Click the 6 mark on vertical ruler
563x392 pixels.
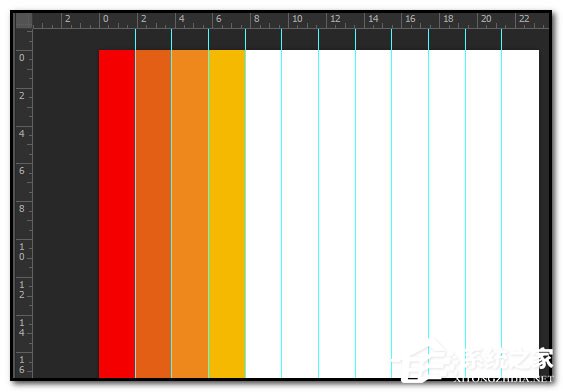22,171
